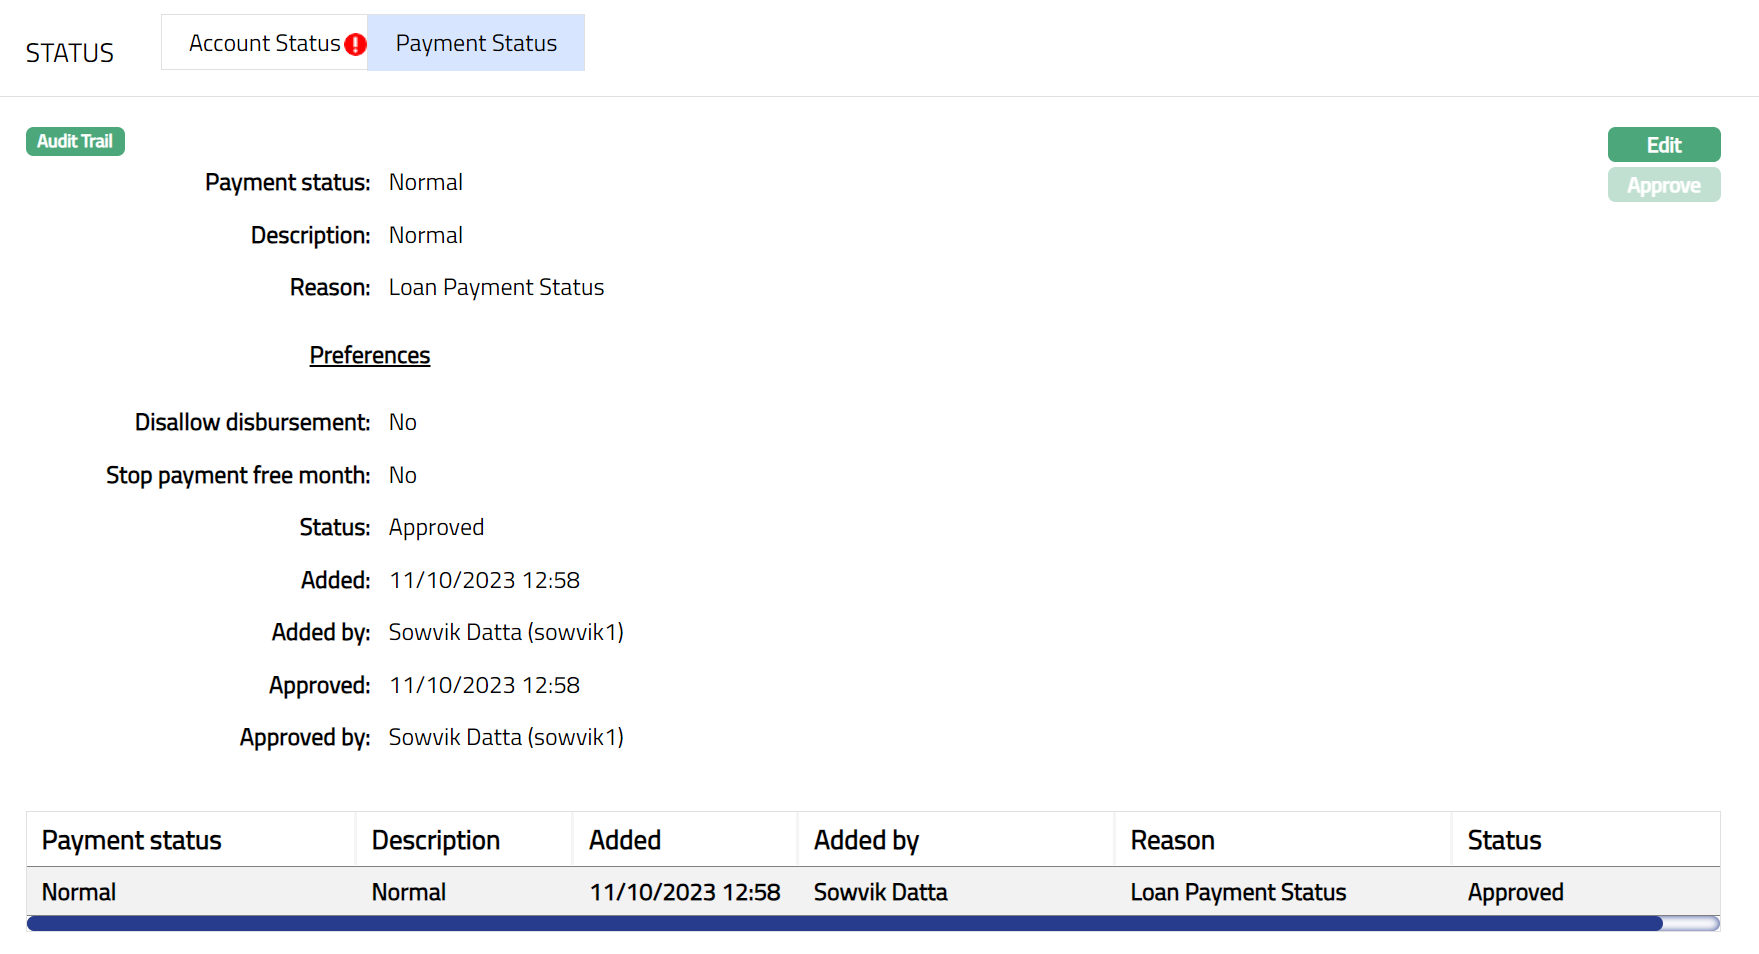The height and width of the screenshot is (954, 1759).
Task: Click the Sowvik Datta cell in table row
Action: [880, 892]
